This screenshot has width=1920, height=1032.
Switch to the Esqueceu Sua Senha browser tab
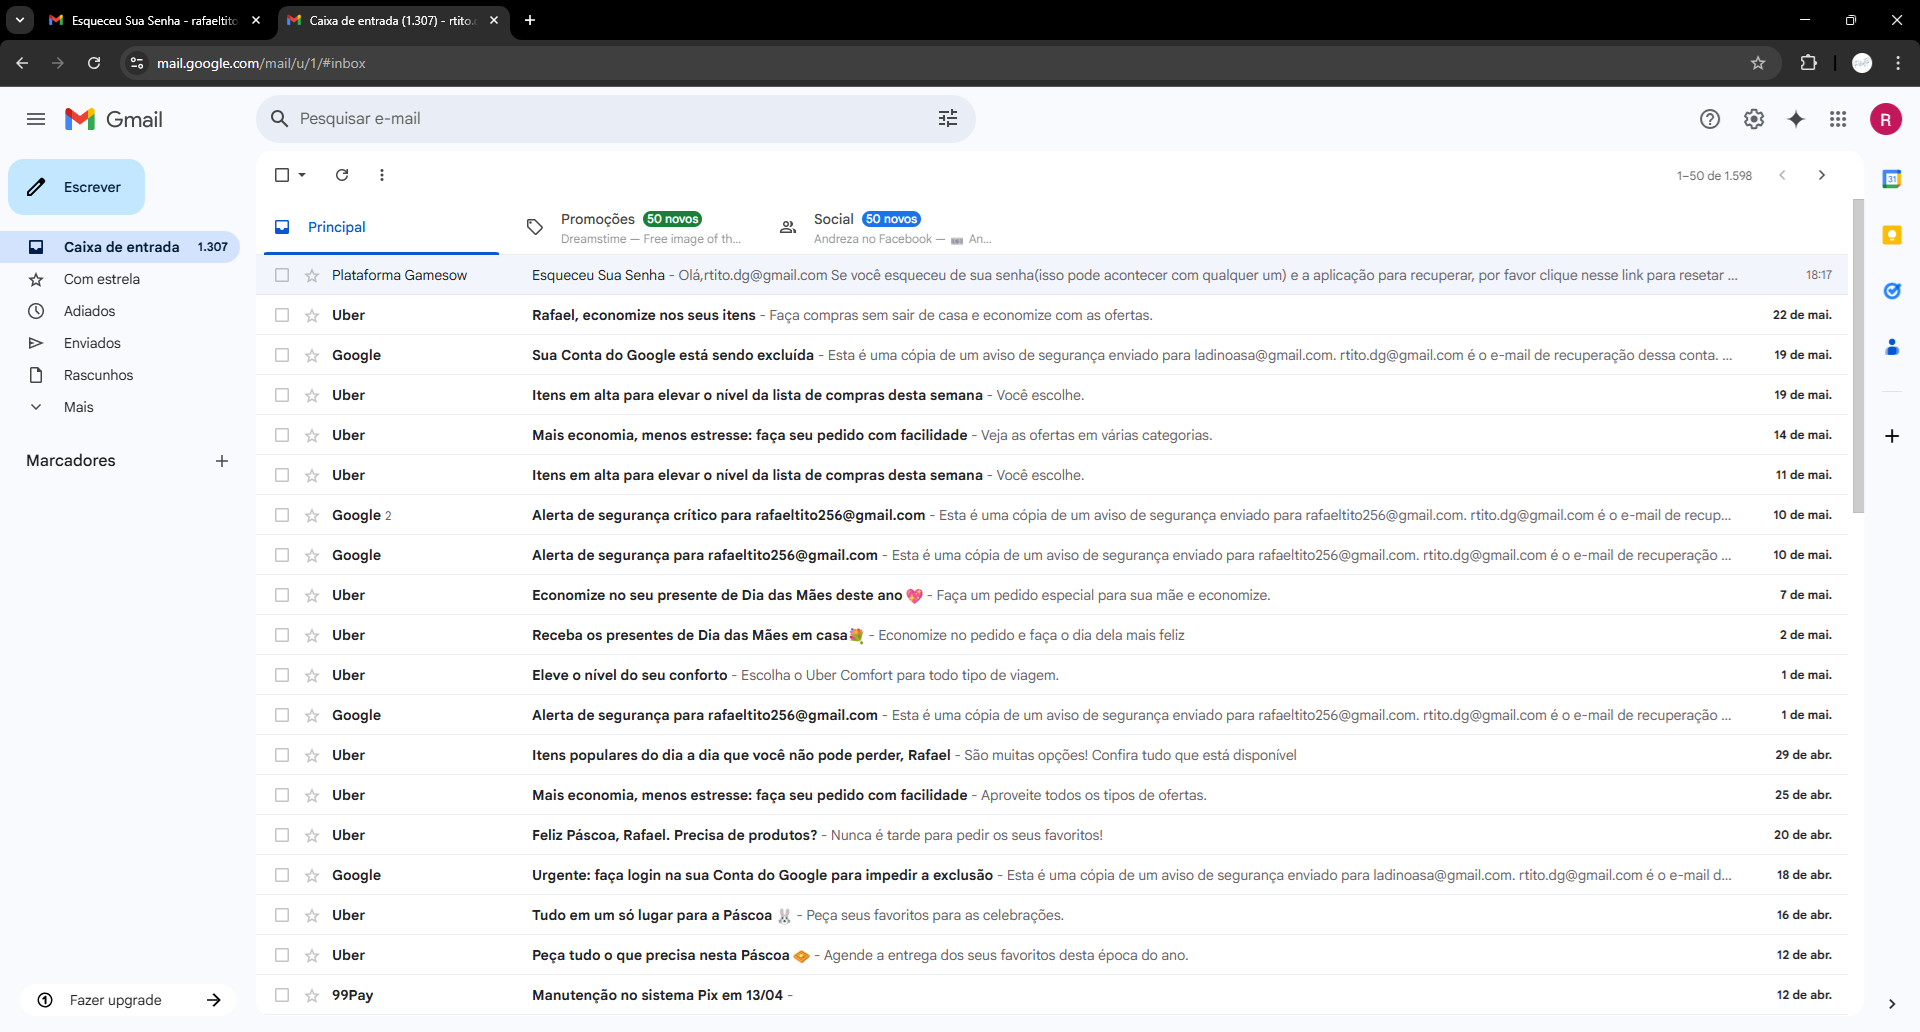tap(153, 20)
